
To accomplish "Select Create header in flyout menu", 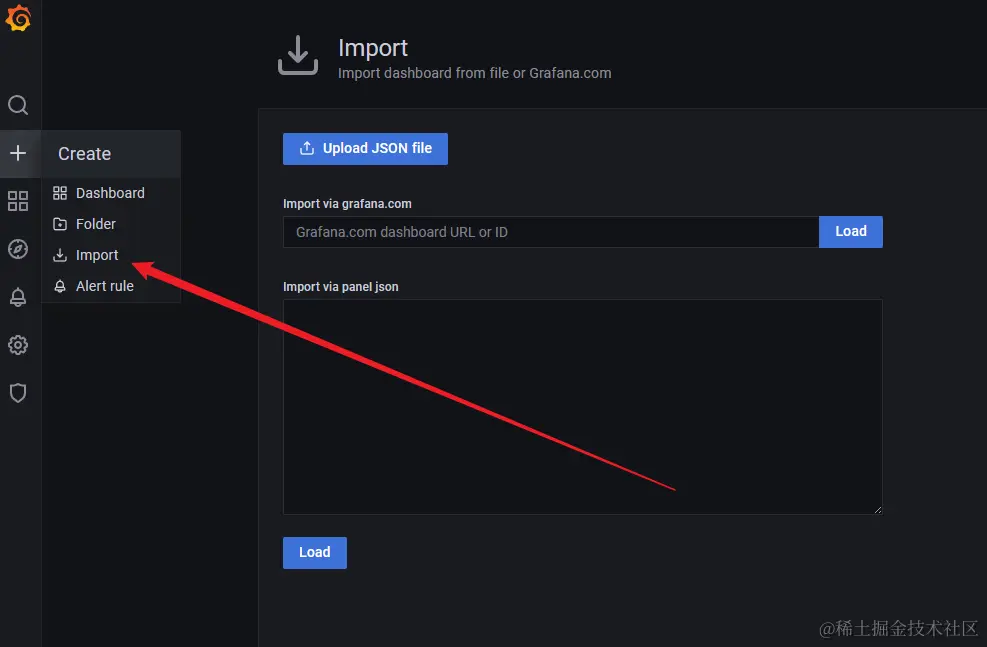I will [x=84, y=154].
